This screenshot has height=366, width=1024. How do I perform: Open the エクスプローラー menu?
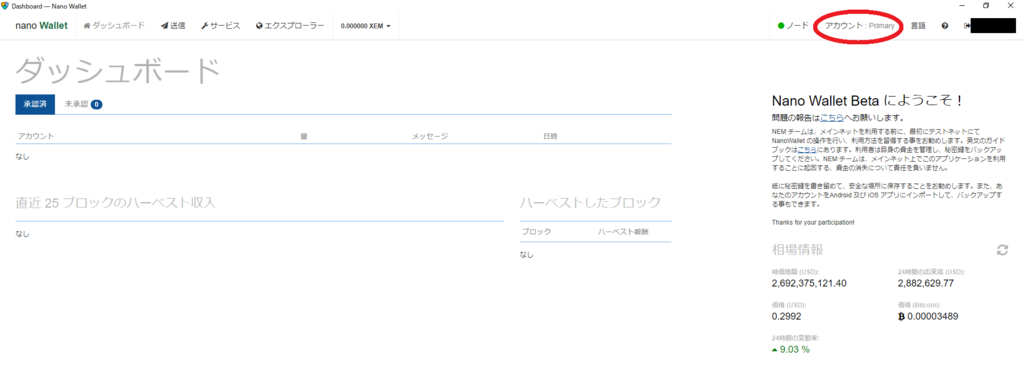(290, 26)
